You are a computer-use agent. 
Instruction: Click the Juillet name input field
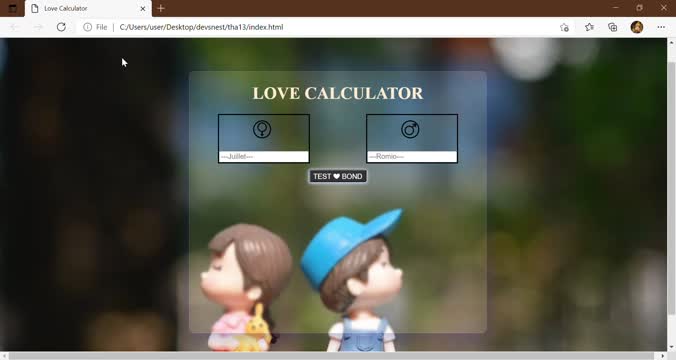click(x=264, y=157)
